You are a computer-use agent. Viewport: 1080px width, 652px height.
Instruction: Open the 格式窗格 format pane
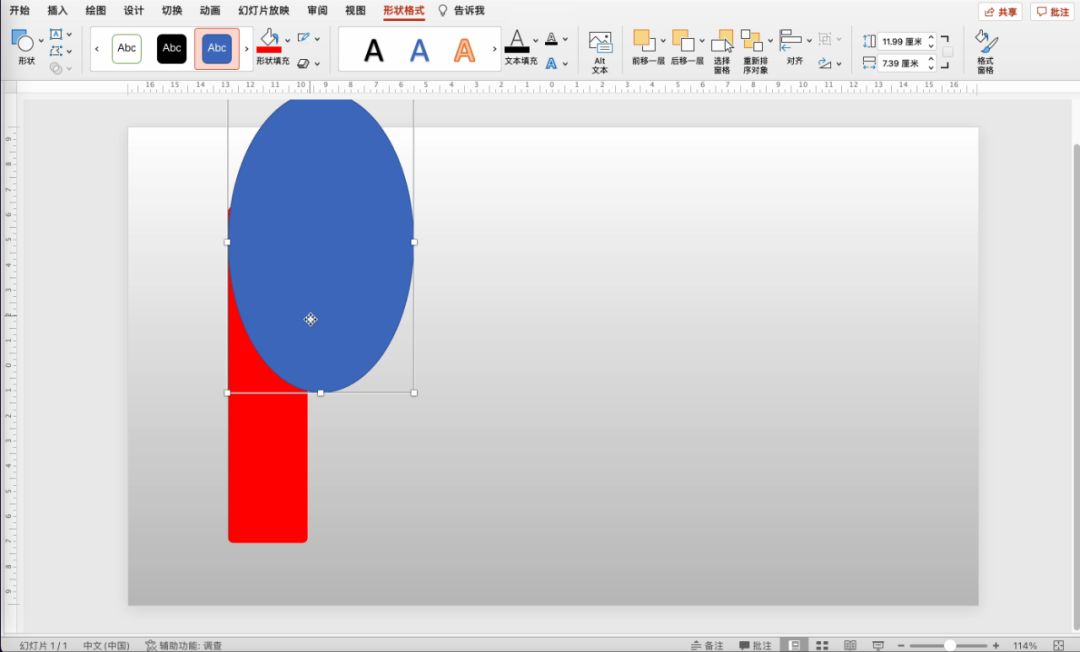click(986, 52)
